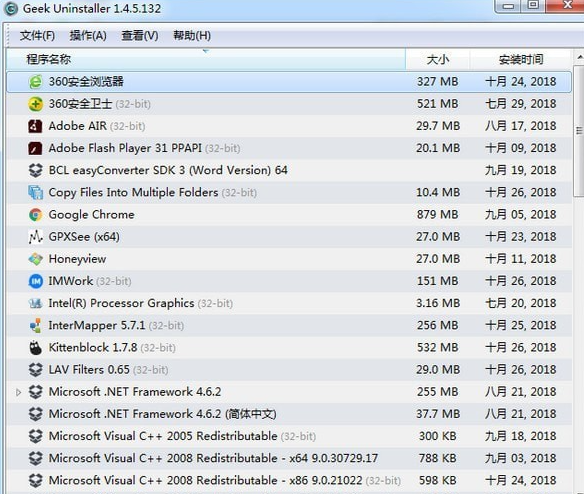584x494 pixels.
Task: Click the Kittenblock cat icon
Action: click(x=36, y=348)
